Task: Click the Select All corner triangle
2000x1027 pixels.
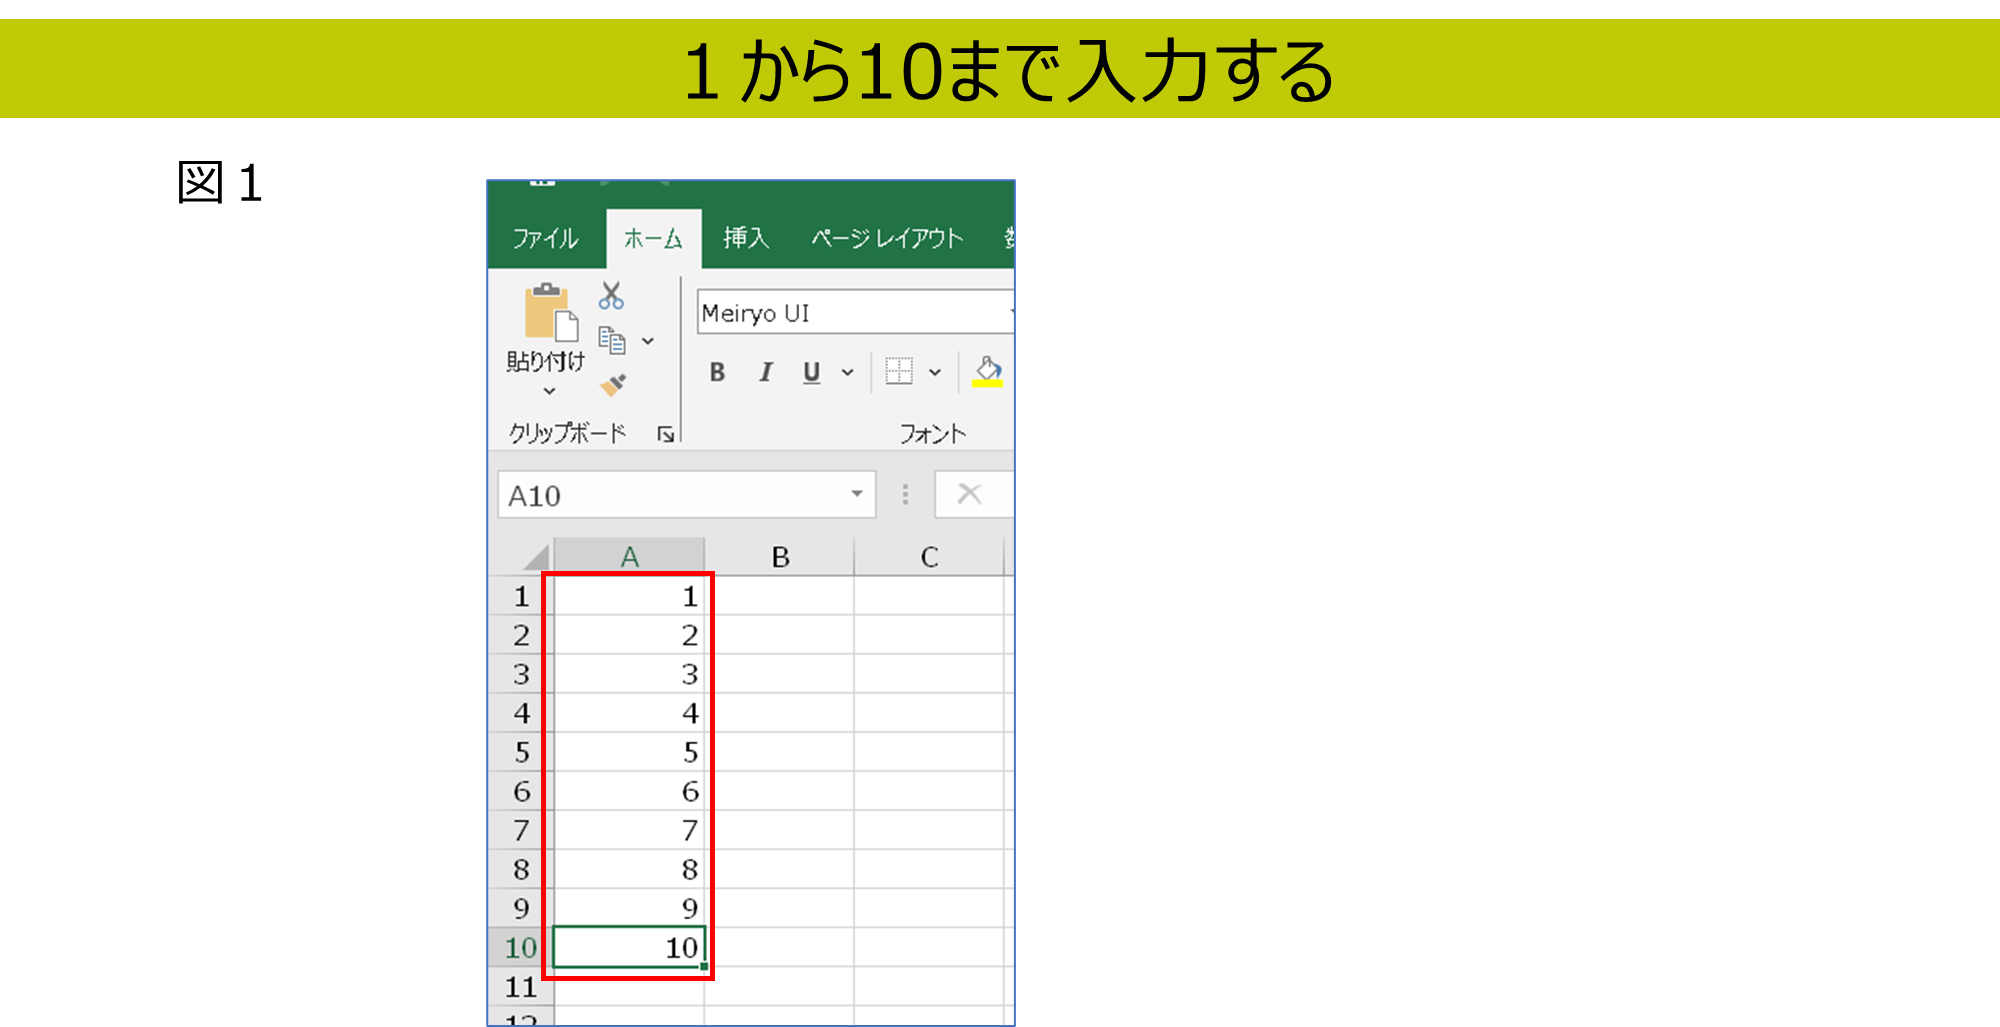Action: [536, 557]
